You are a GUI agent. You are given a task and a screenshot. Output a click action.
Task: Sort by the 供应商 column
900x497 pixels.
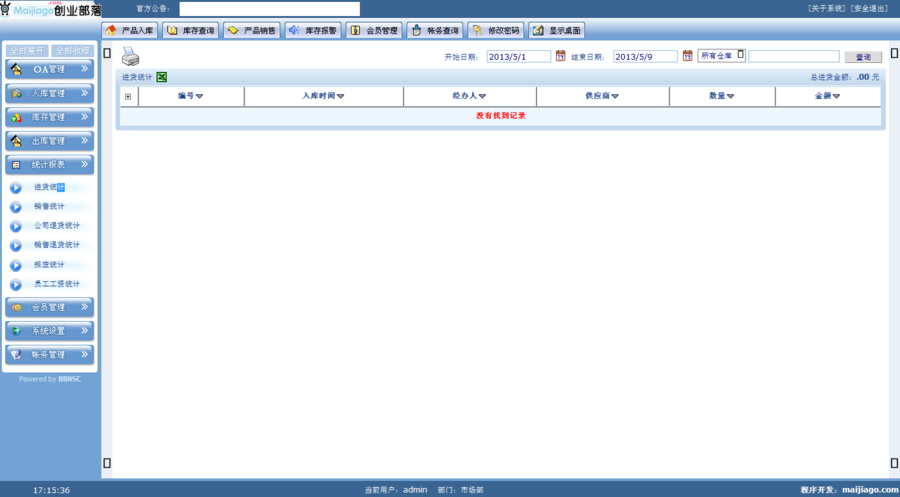point(602,96)
